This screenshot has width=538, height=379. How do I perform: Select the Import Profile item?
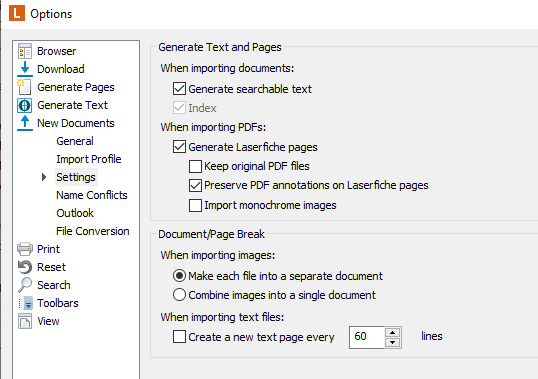pyautogui.click(x=89, y=159)
